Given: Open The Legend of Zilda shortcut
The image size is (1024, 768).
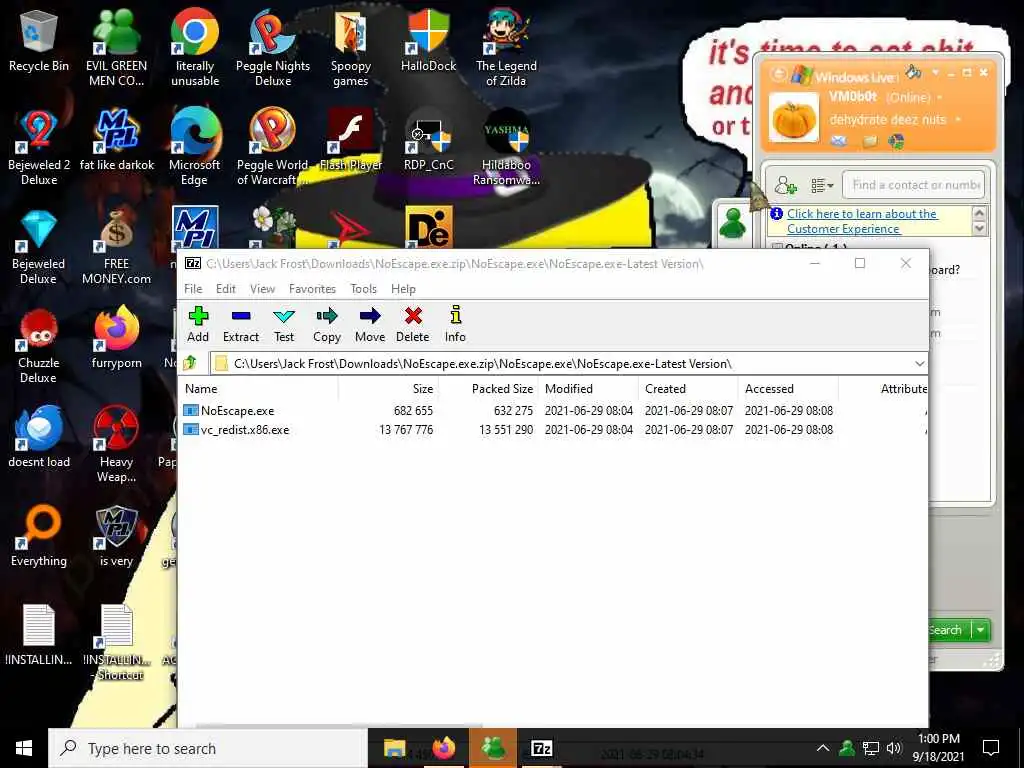Looking at the screenshot, I should (506, 47).
